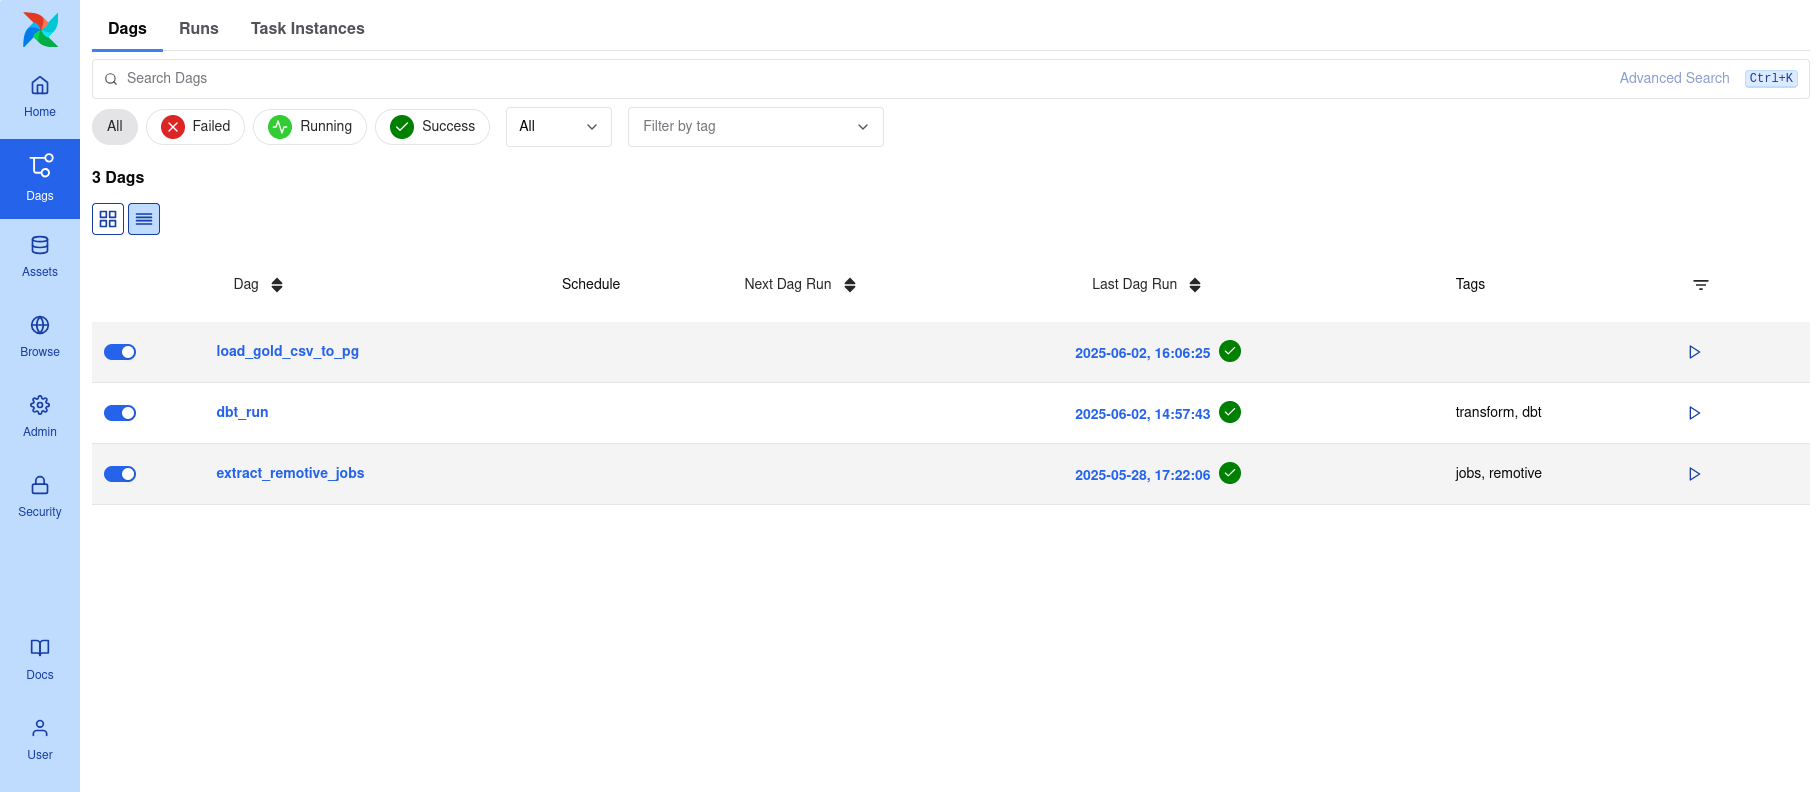Select All status filter pill
This screenshot has height=792, width=1820.
pos(115,127)
